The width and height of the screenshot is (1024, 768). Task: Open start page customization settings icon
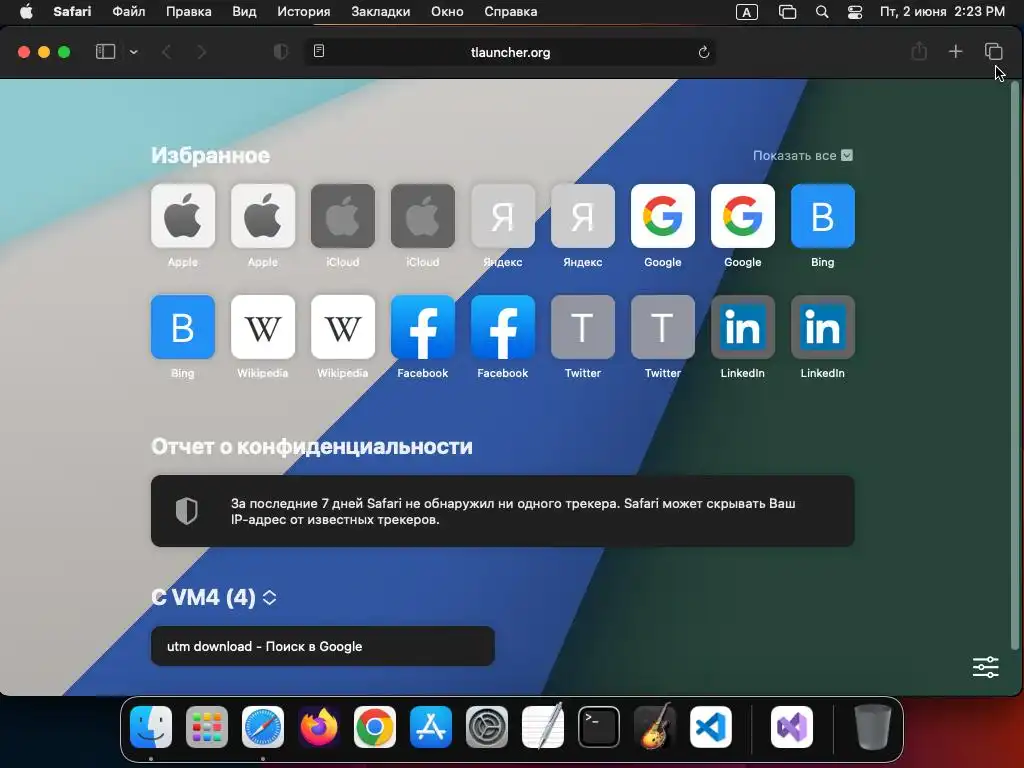tap(985, 667)
